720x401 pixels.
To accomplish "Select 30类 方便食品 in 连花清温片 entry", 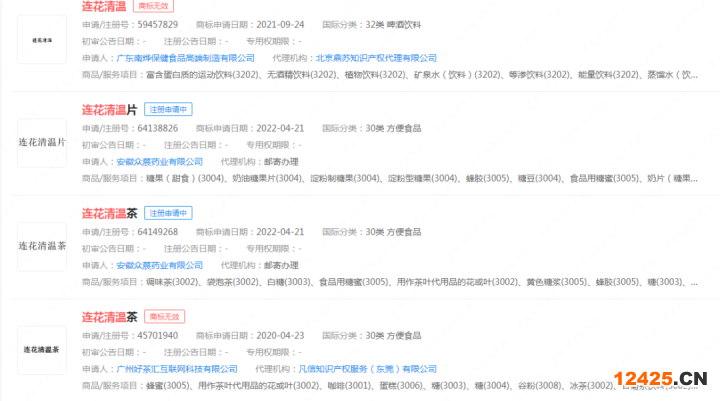I will [x=393, y=129].
